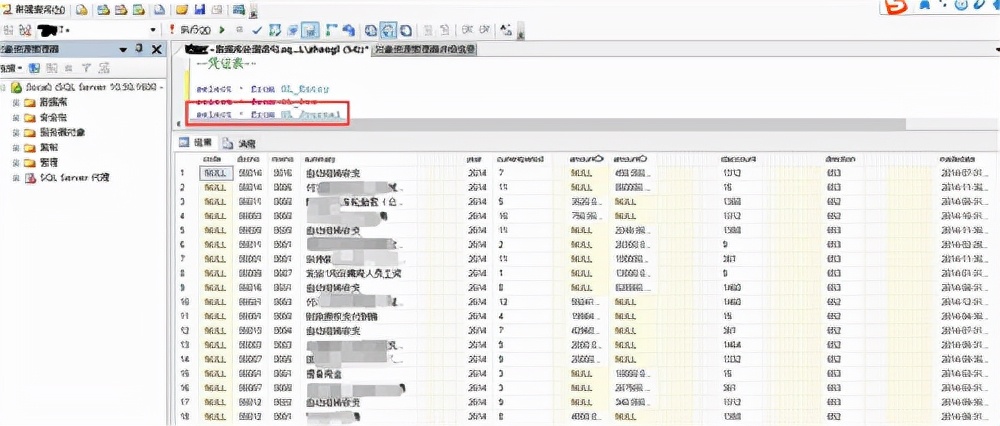Open an Analysis Services XMLA Query
Viewport: 1000px width, 426px height.
click(138, 10)
